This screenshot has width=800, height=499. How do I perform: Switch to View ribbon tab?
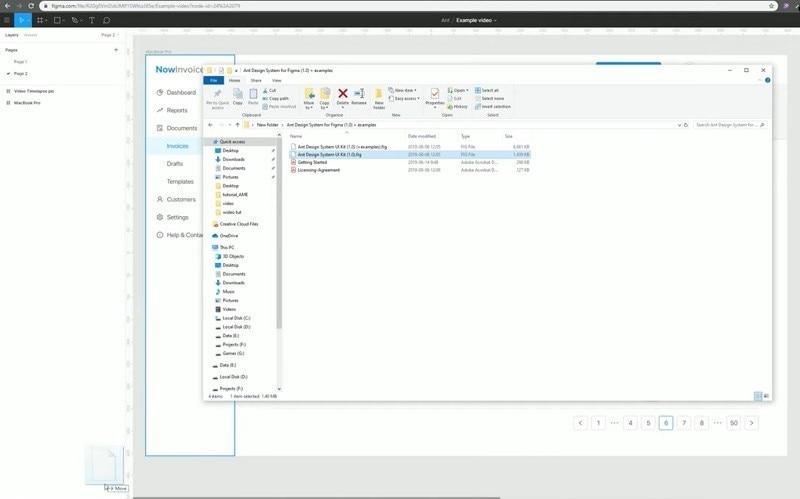click(x=277, y=80)
